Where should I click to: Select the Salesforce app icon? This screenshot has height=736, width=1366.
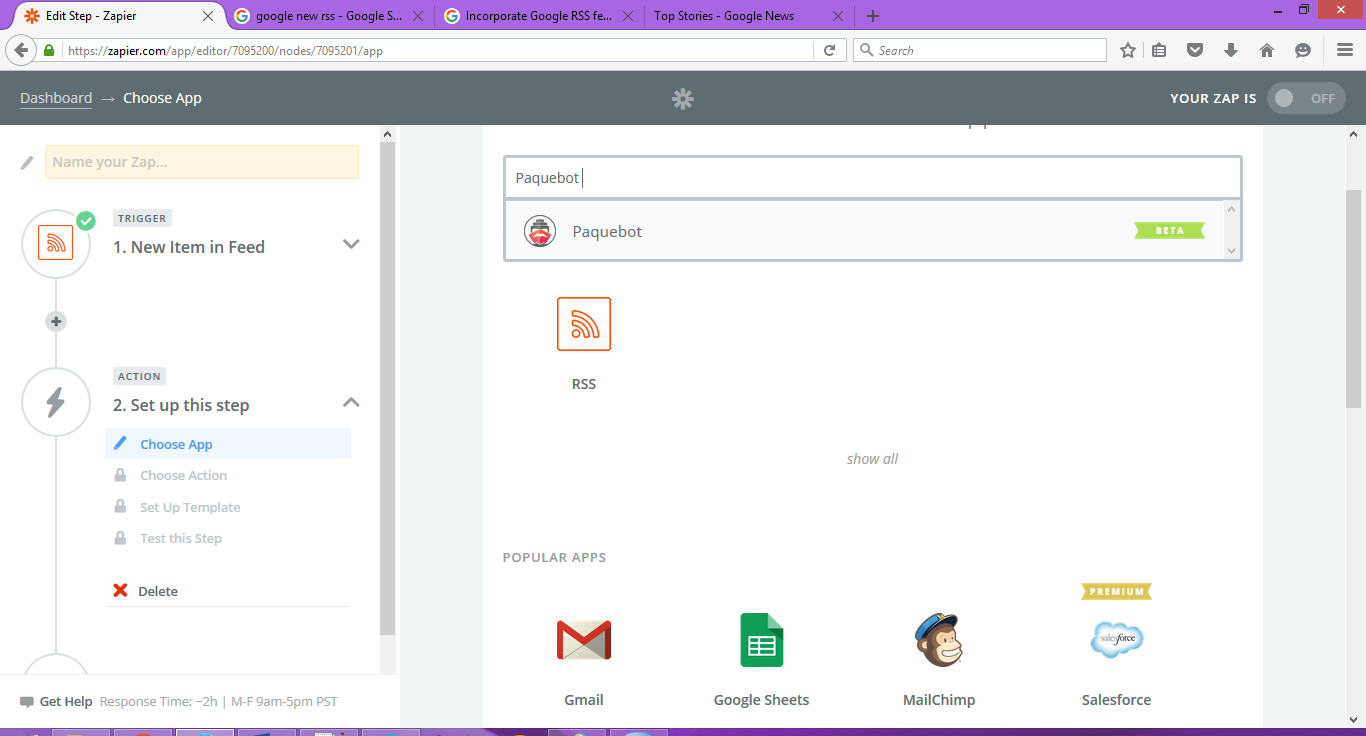[1116, 640]
